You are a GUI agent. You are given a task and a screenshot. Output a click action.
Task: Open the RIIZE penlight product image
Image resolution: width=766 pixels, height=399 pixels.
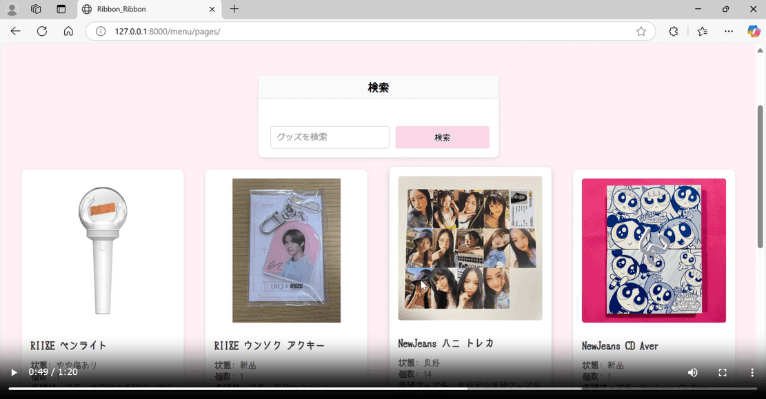point(103,250)
